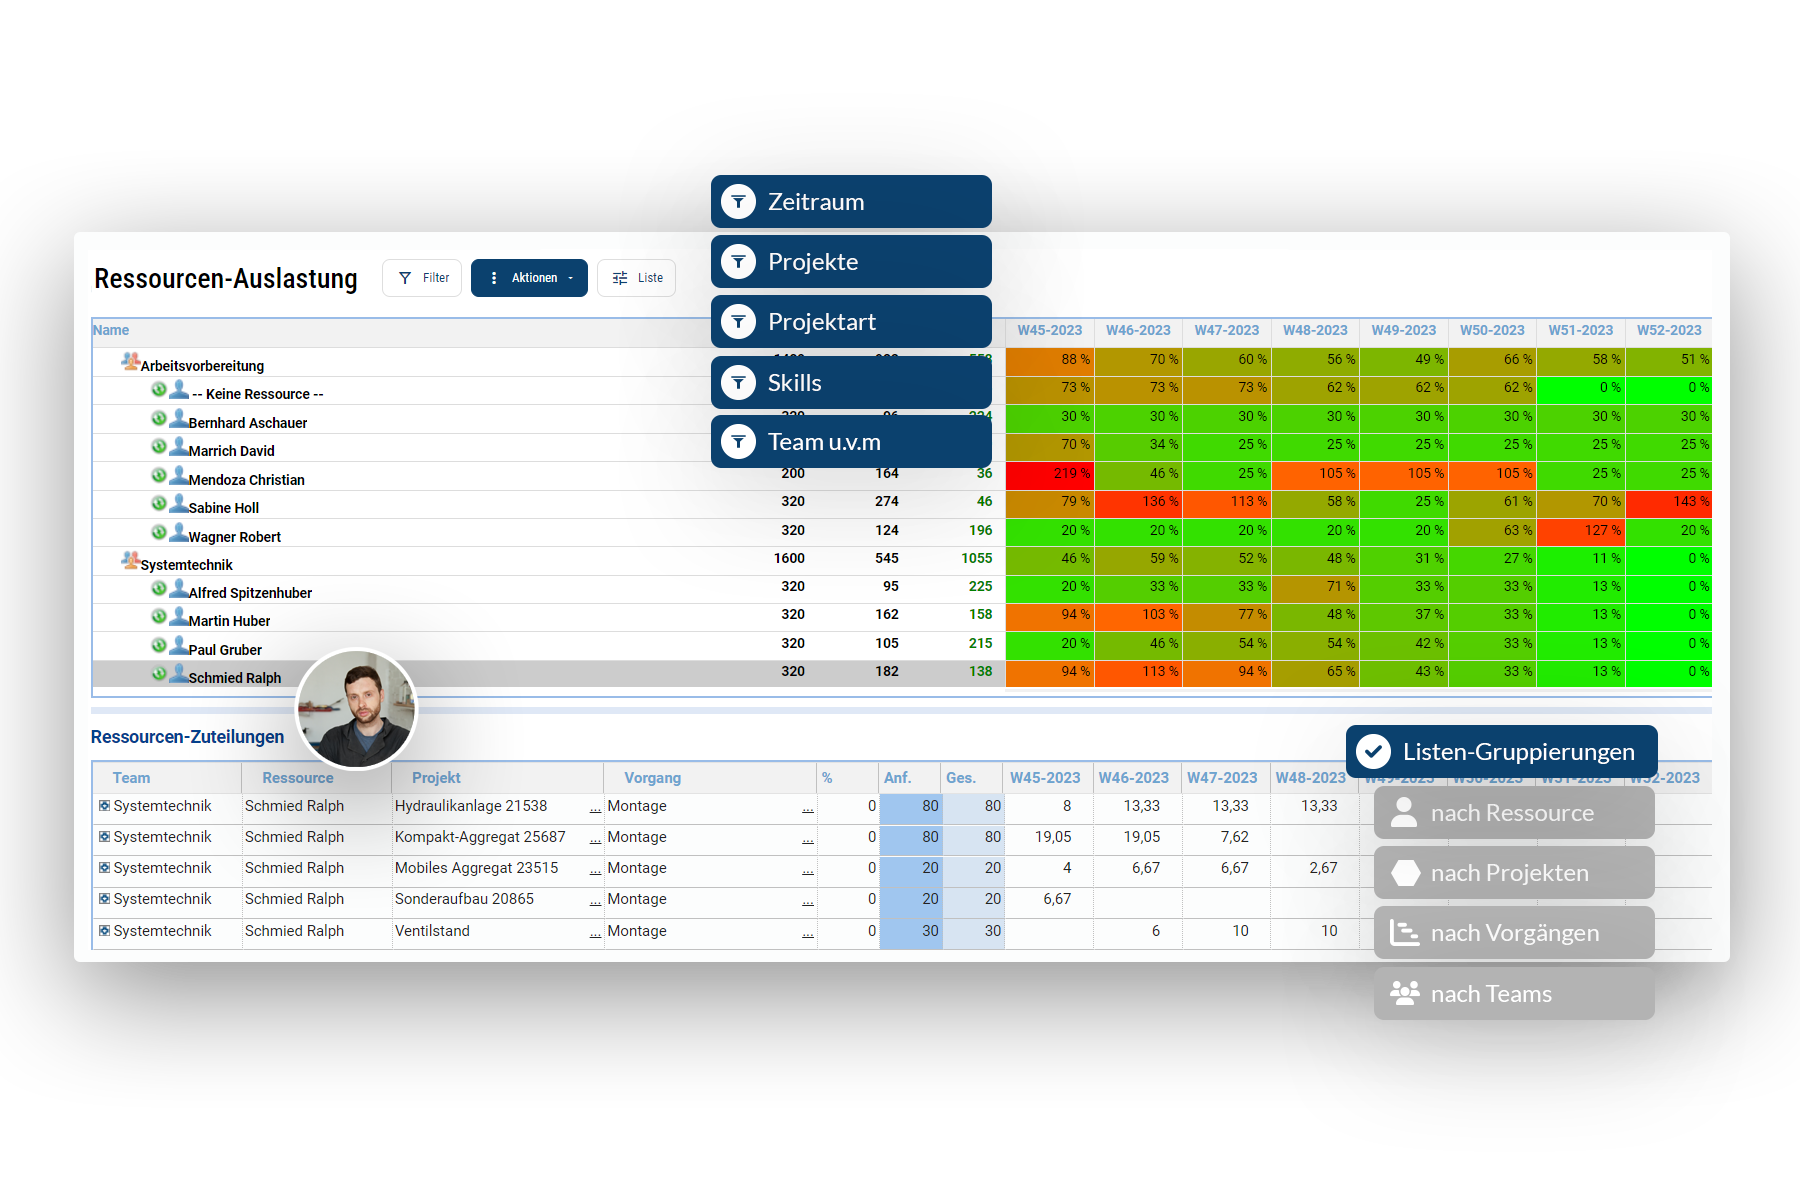
Task: Select the Schmied Ralph resource row
Action: pos(548,673)
